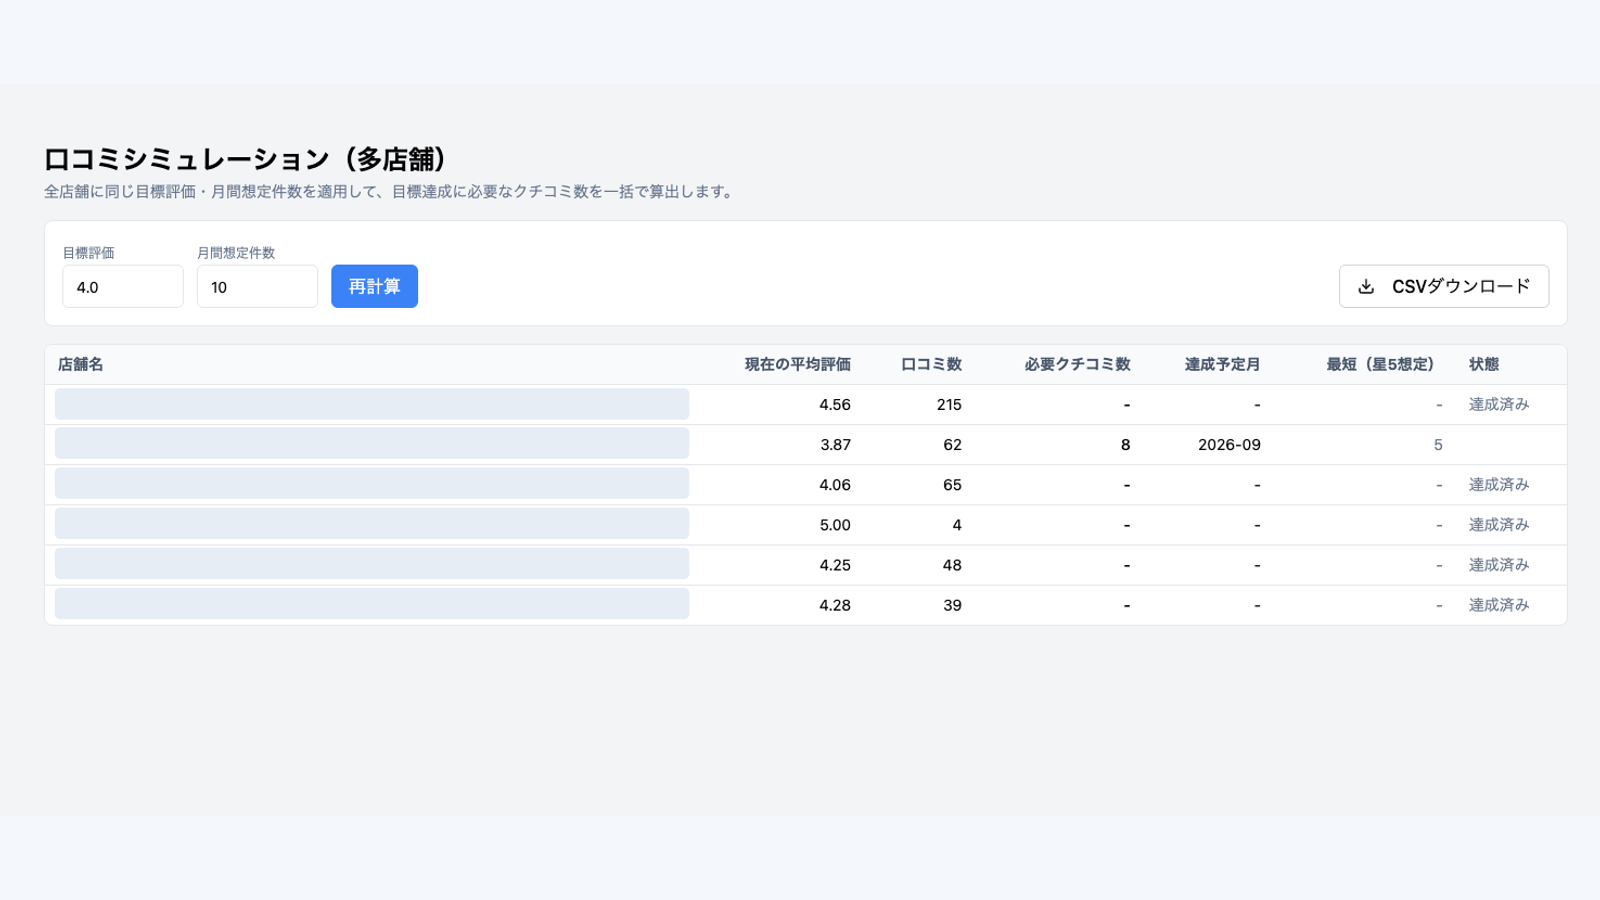
Task: Select the 3.87 average rating cell
Action: [835, 445]
